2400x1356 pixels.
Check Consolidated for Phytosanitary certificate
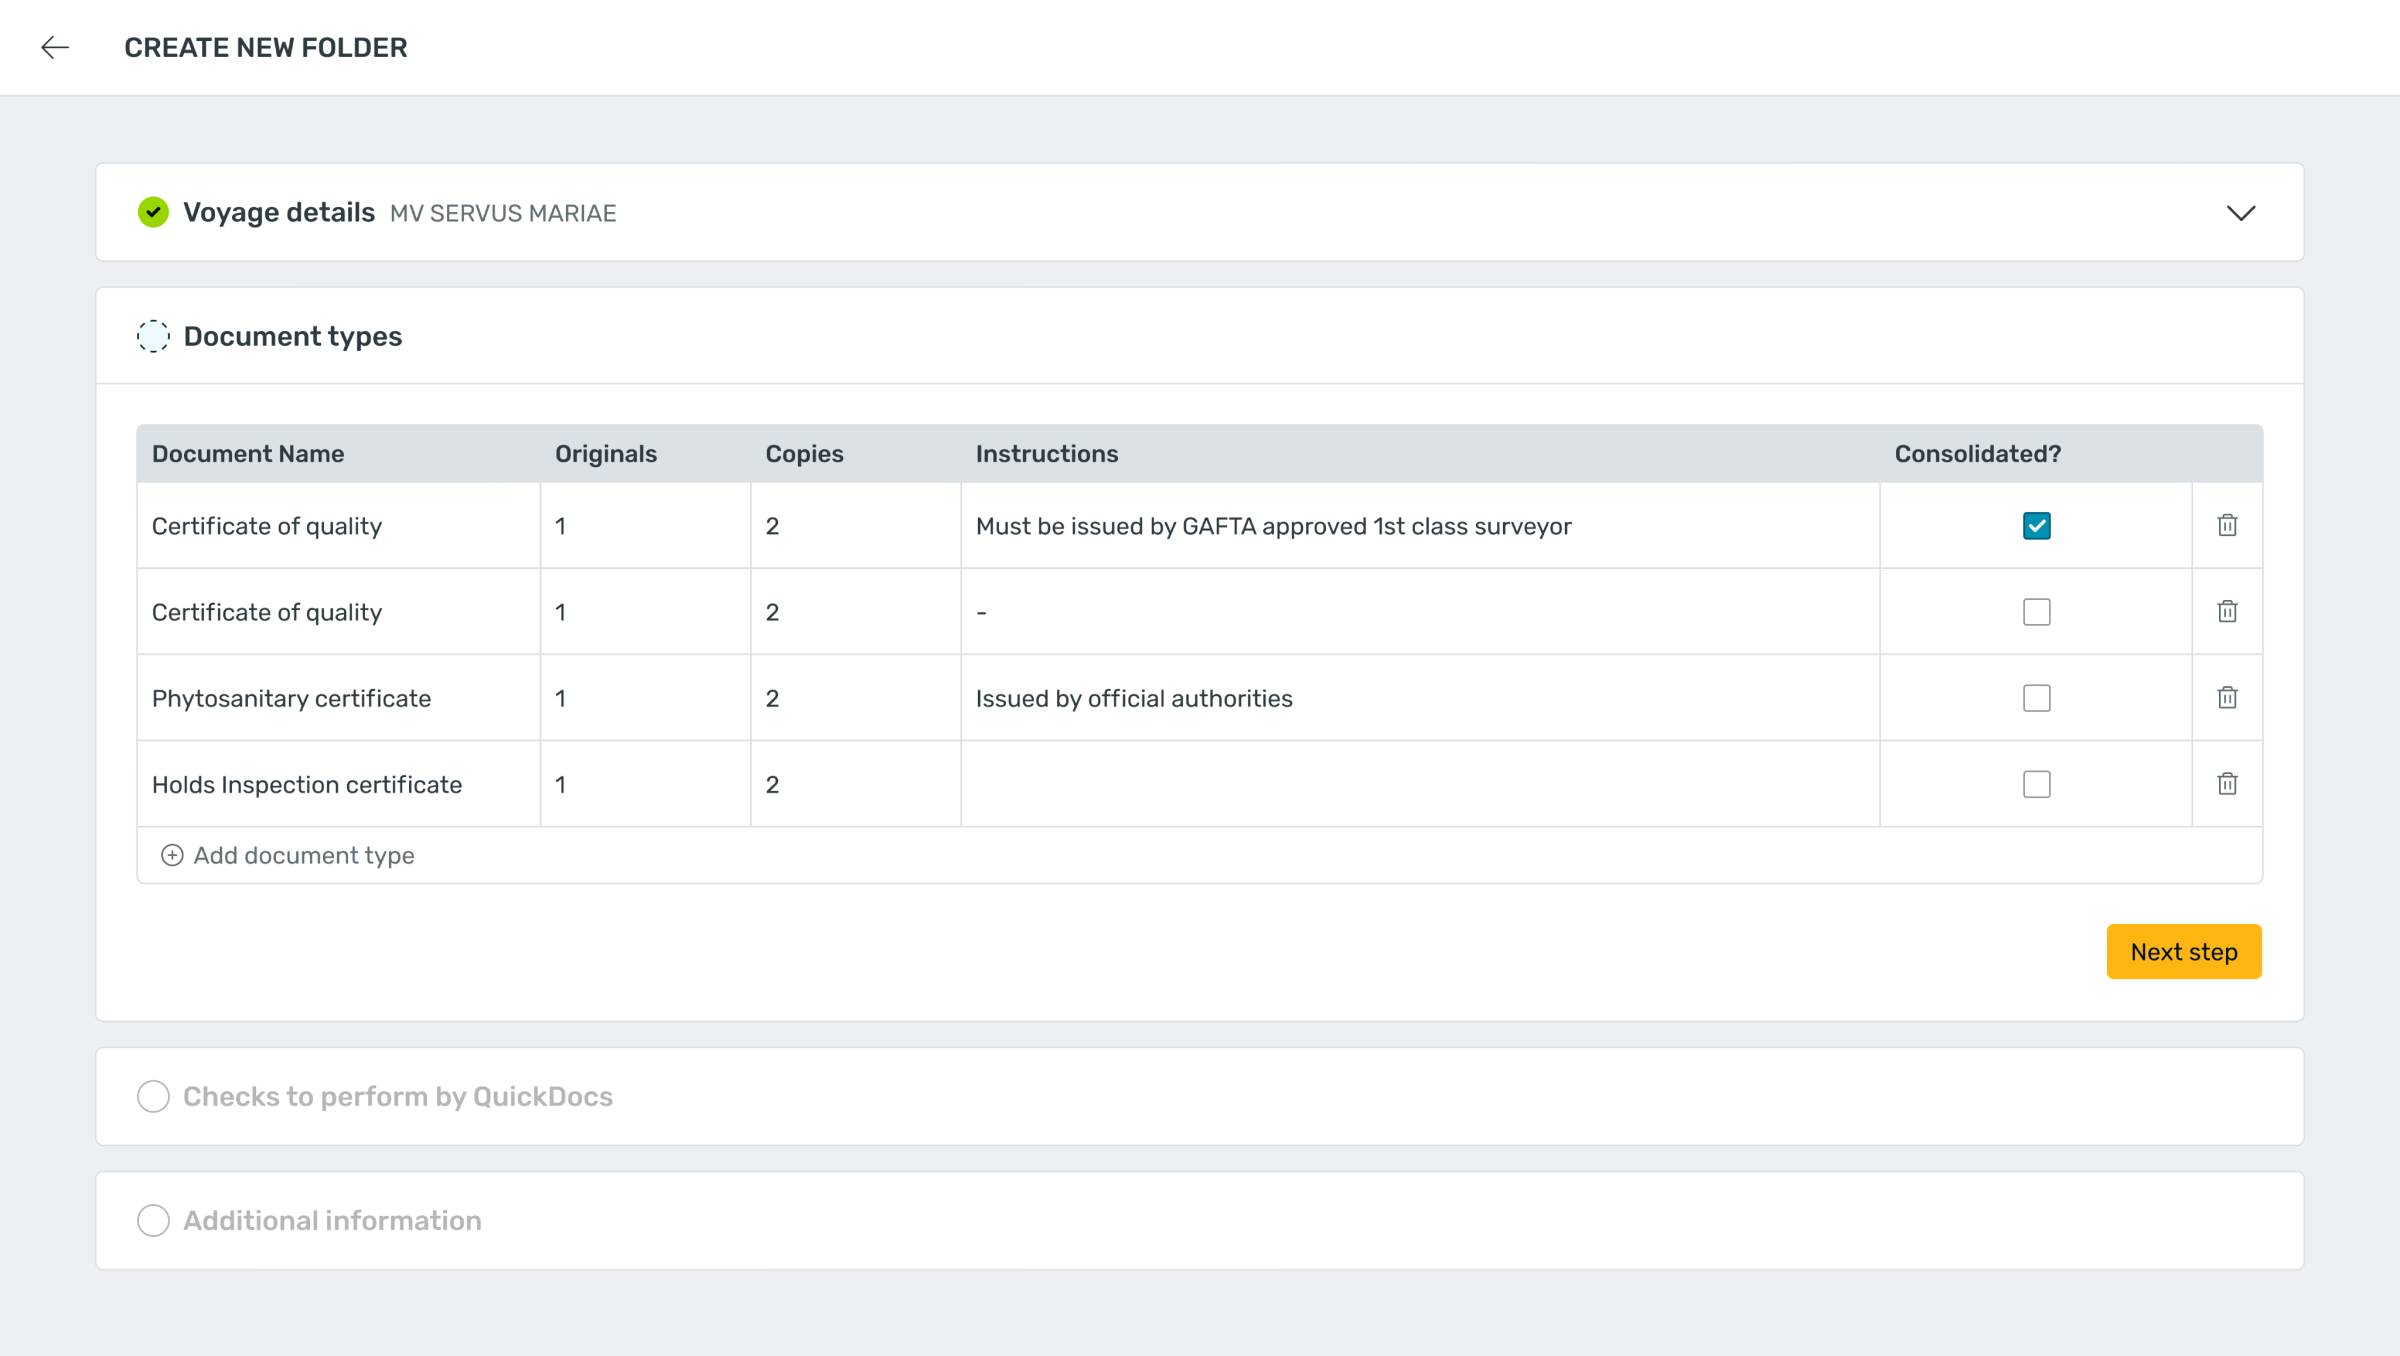point(2036,698)
